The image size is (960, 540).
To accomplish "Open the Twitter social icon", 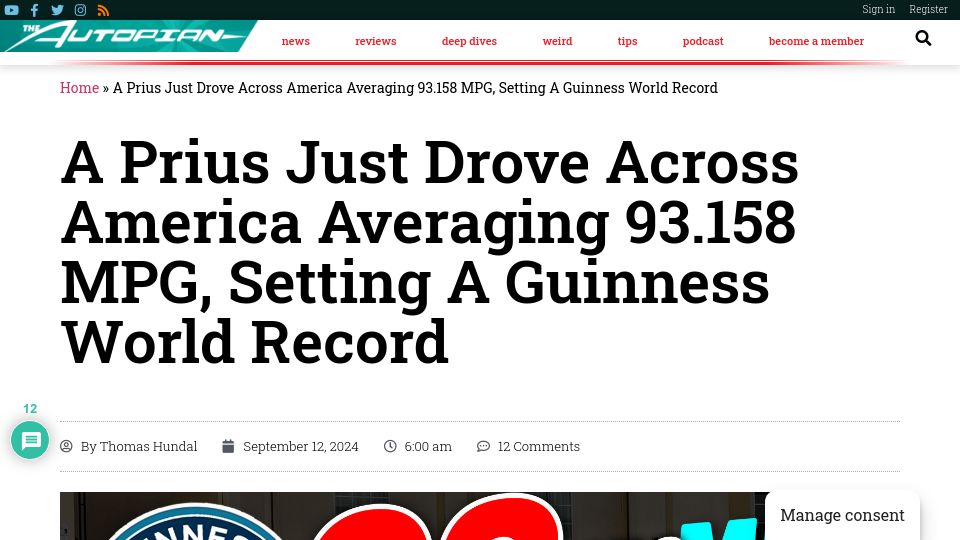I will [58, 10].
